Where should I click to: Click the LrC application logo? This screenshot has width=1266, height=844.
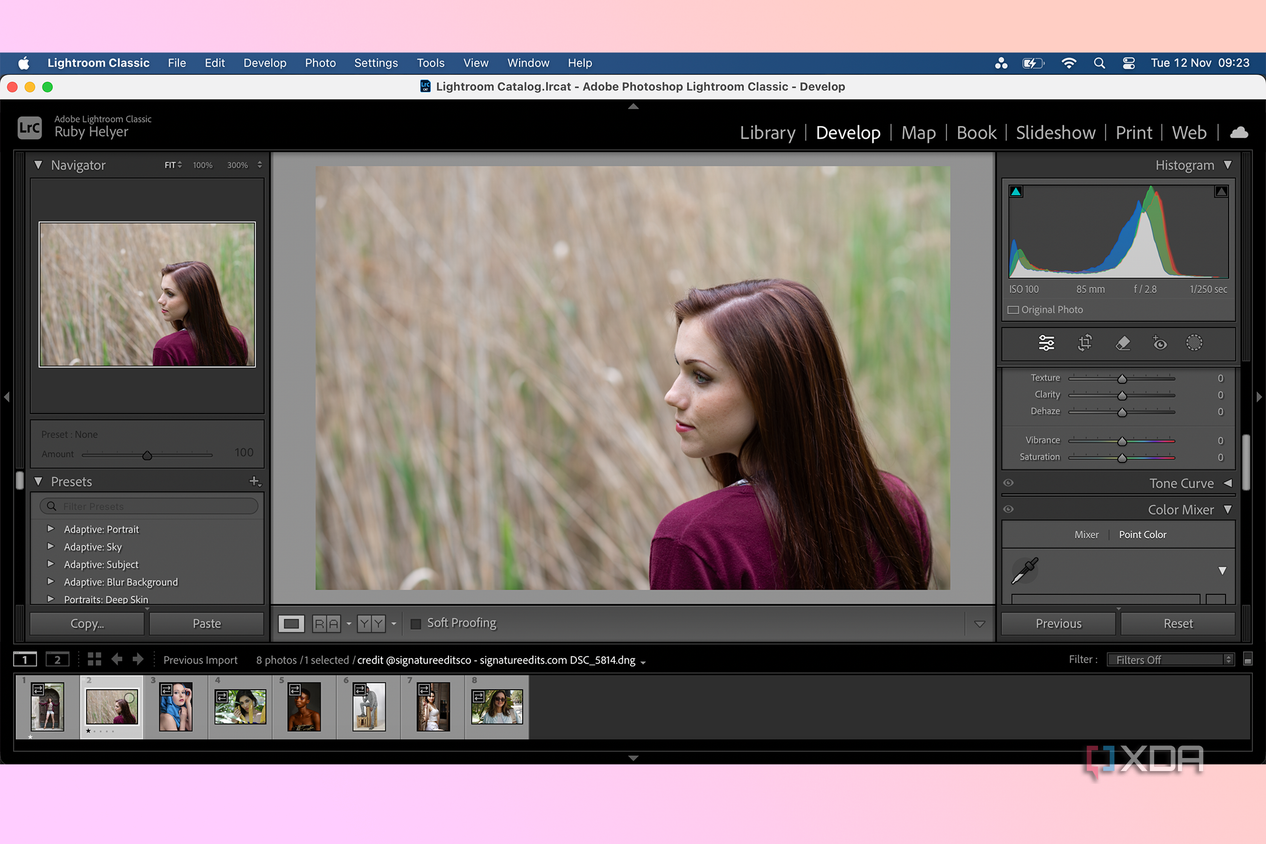pos(30,127)
